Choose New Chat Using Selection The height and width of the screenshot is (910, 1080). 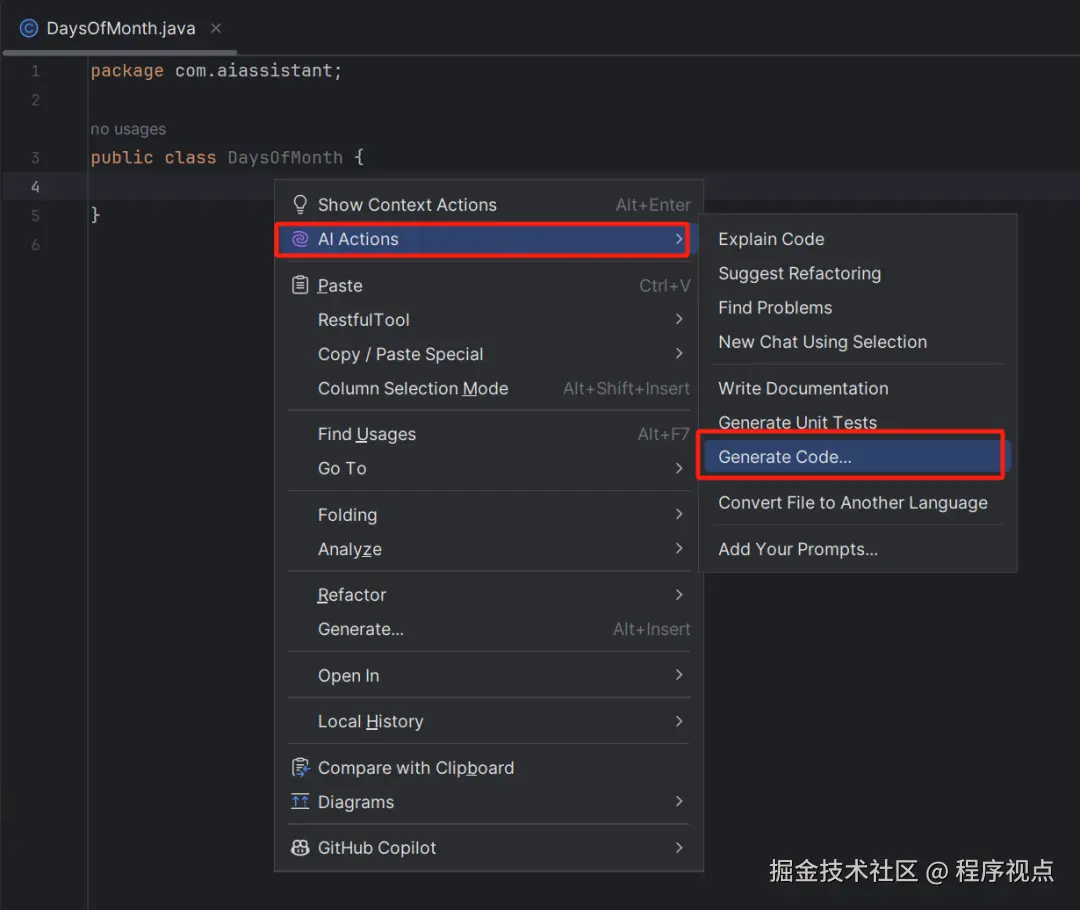(858, 342)
